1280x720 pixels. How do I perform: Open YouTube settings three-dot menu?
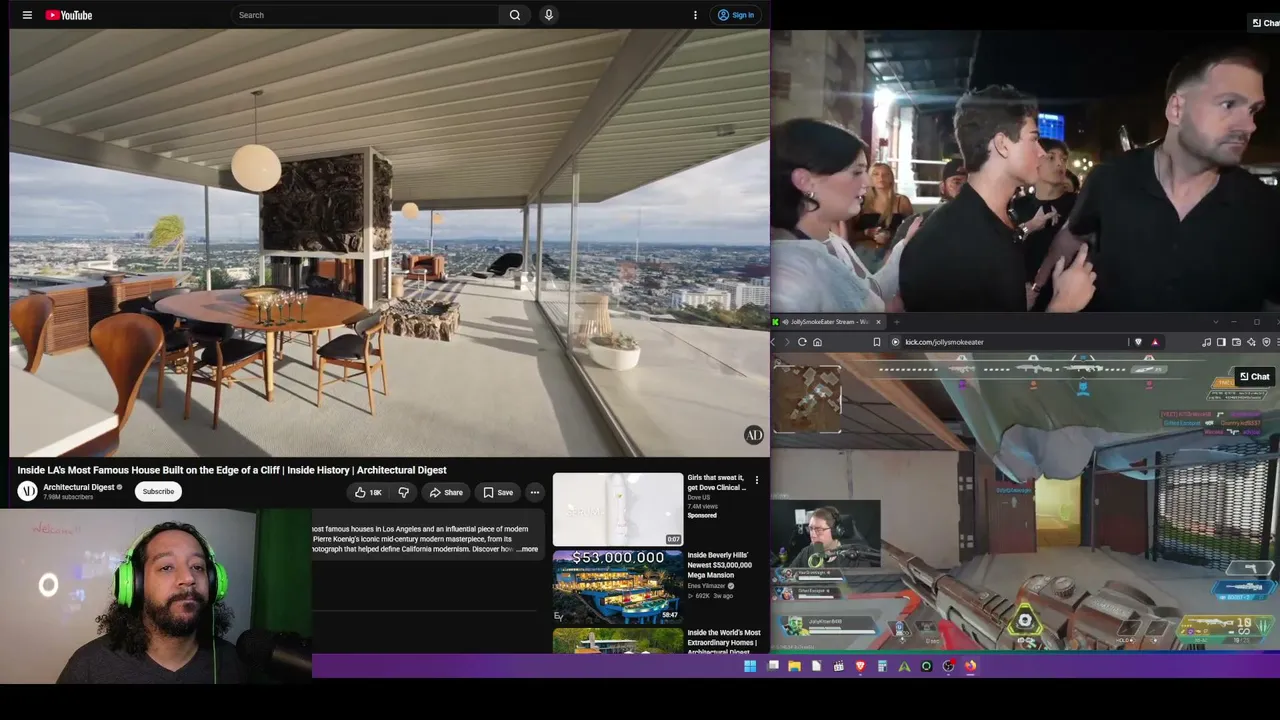tap(695, 15)
